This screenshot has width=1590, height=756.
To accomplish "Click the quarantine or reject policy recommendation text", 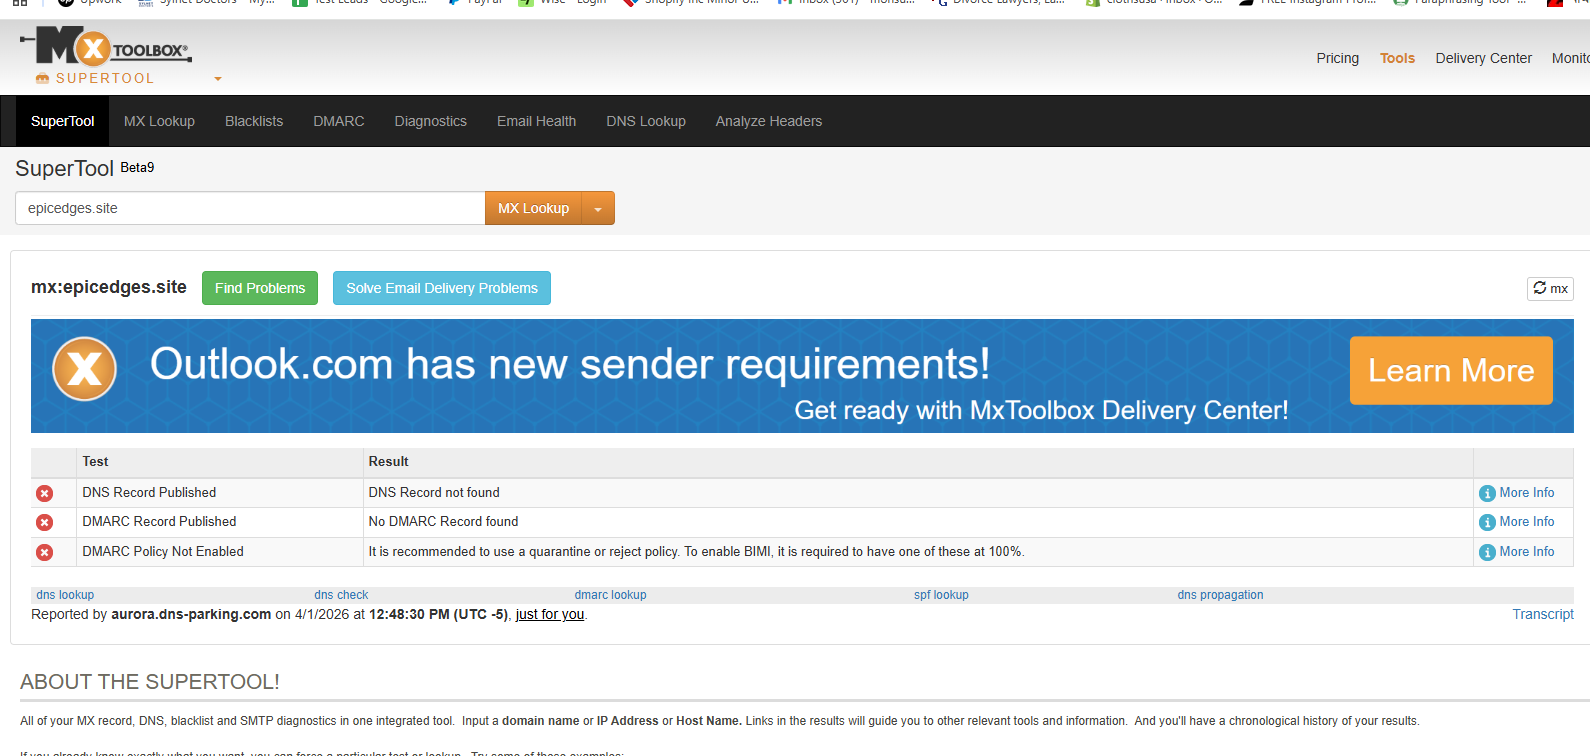I will tap(696, 551).
